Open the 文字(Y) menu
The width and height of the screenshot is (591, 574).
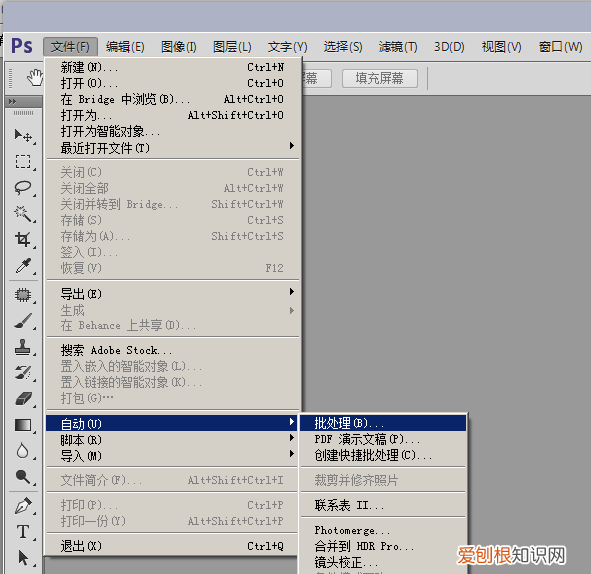click(x=288, y=47)
